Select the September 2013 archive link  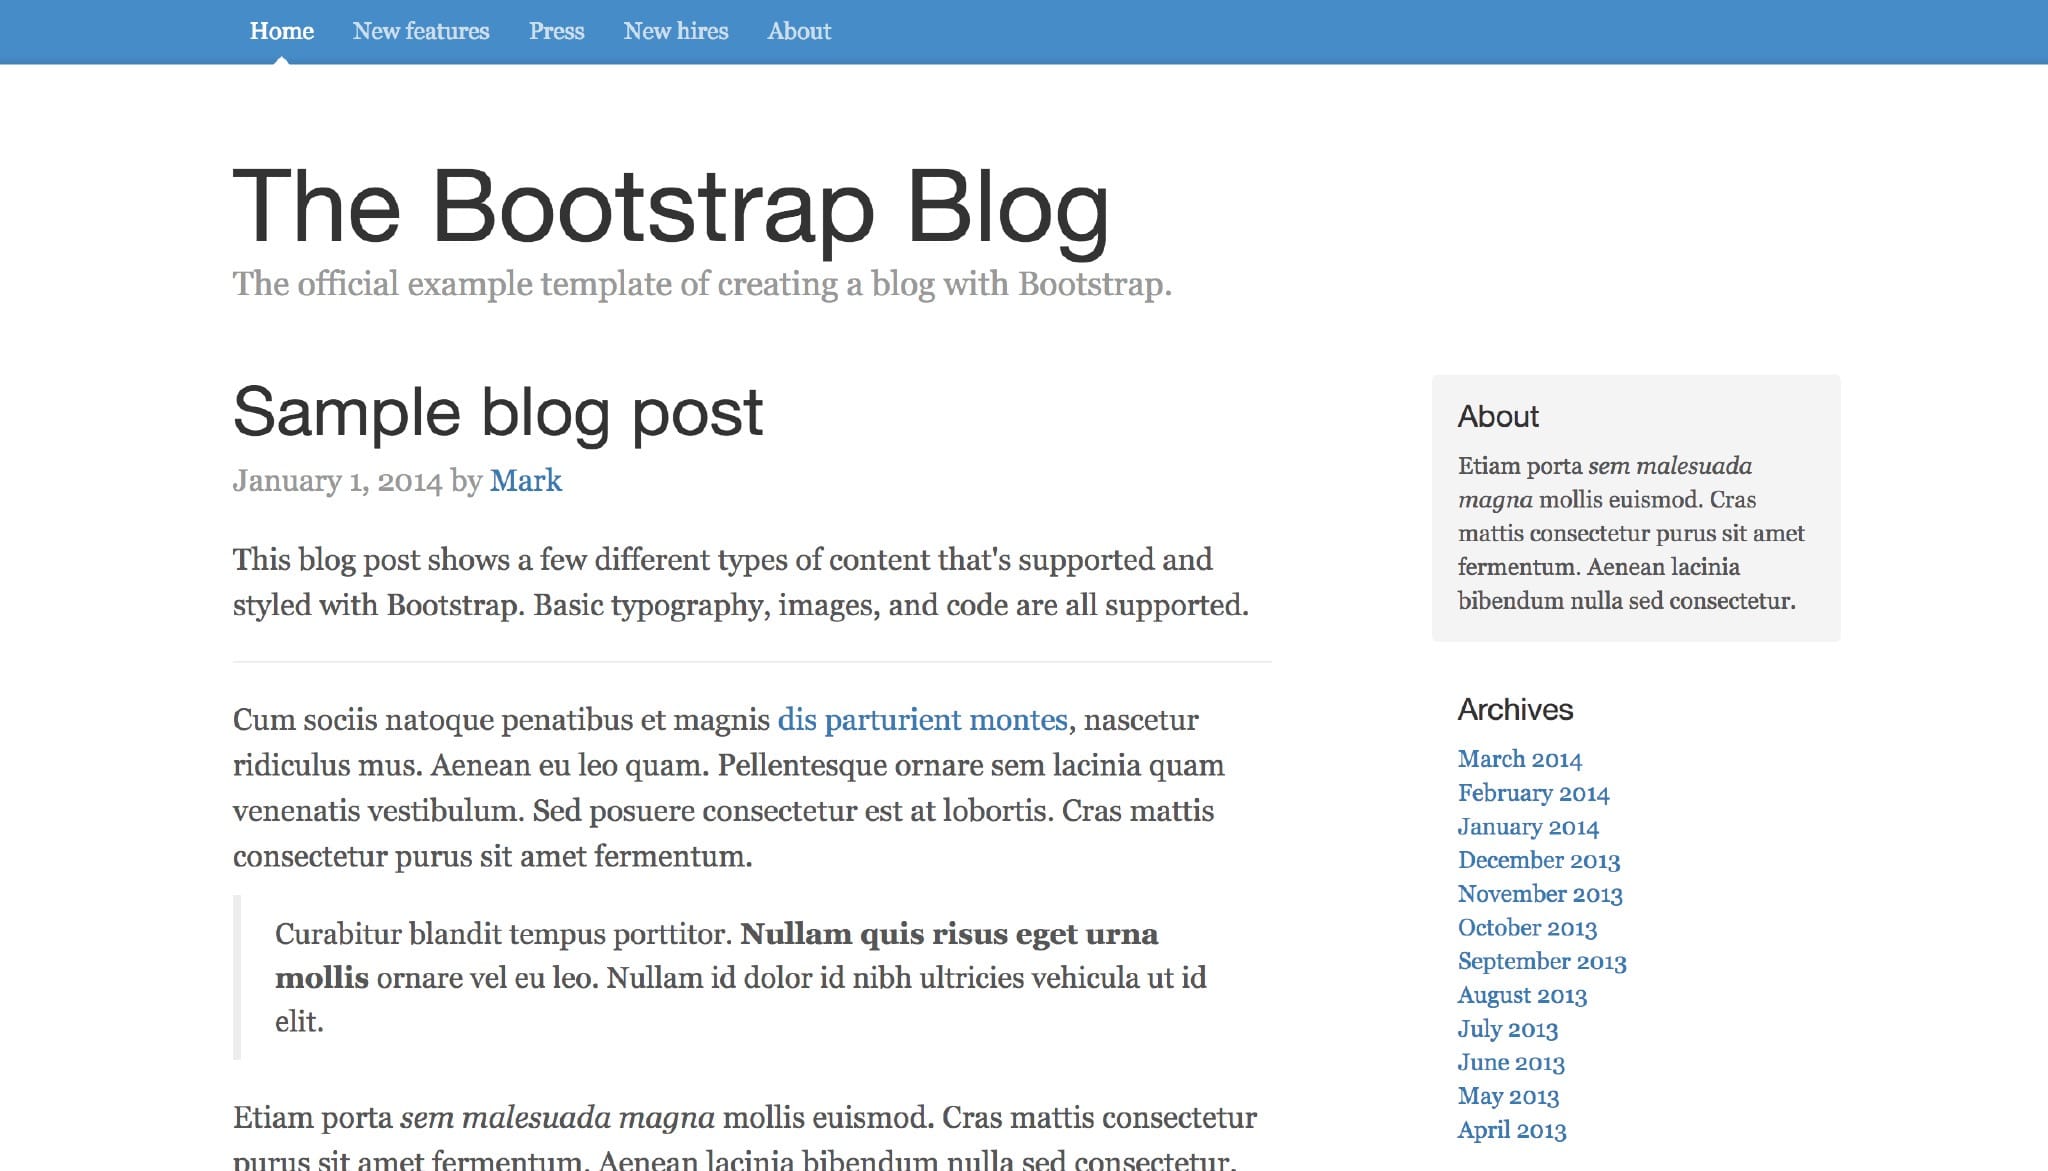(1541, 961)
